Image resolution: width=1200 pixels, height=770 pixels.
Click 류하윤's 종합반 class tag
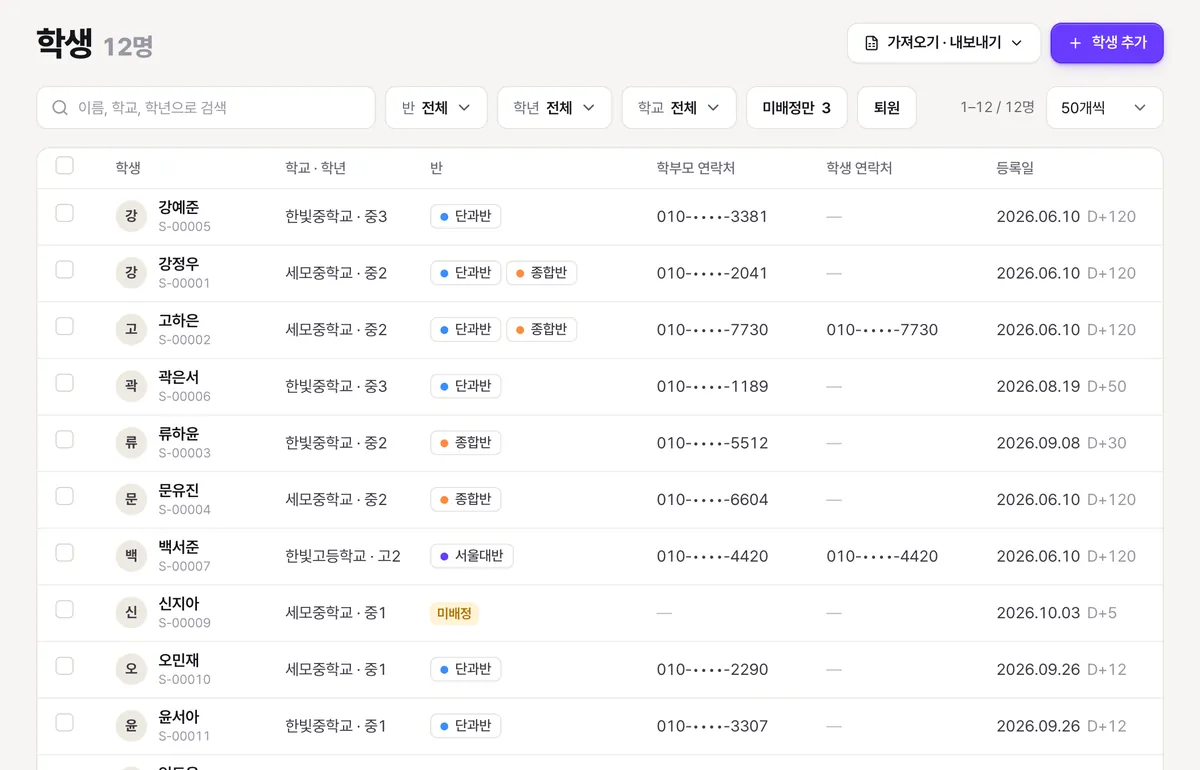(466, 442)
